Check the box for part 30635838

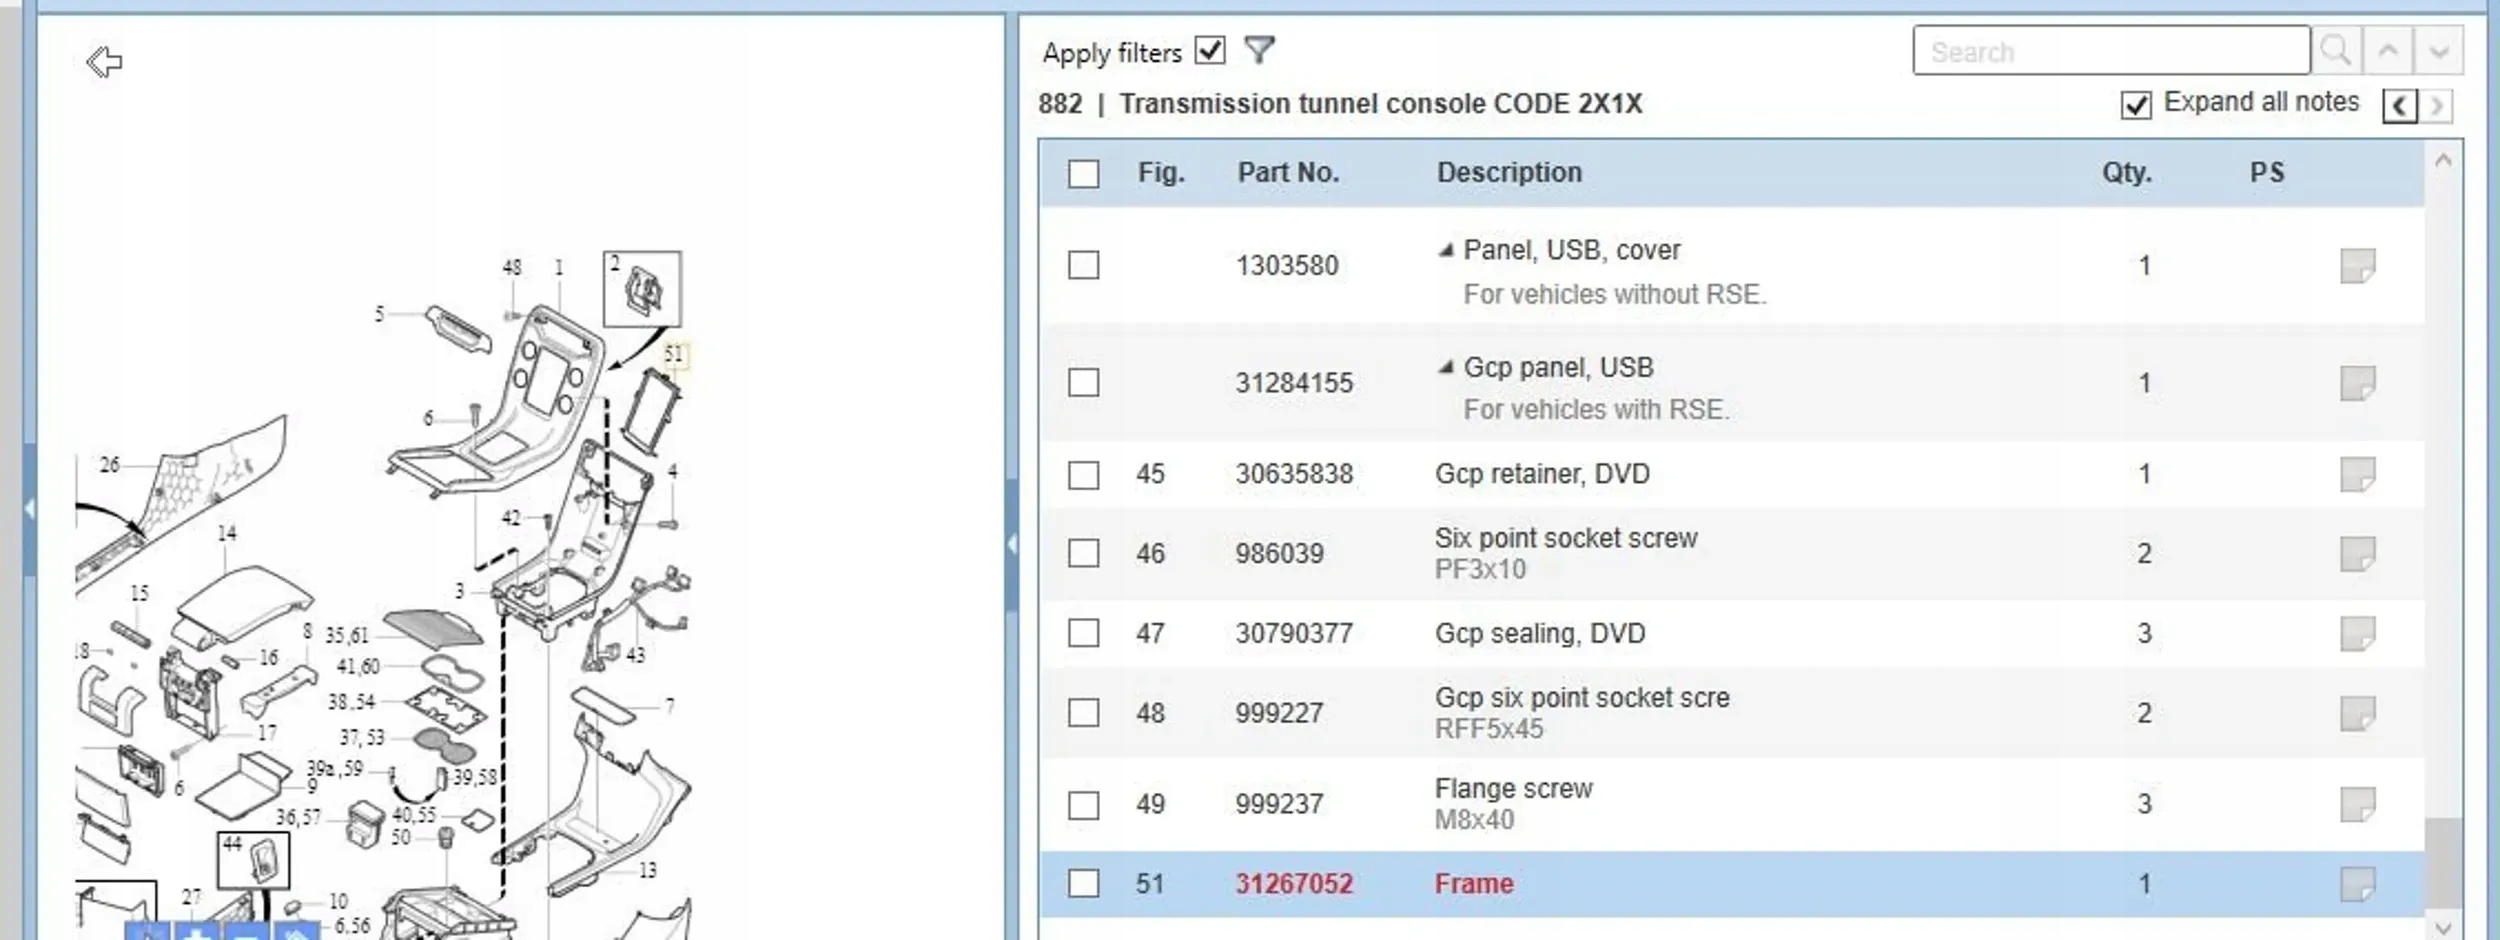1083,474
